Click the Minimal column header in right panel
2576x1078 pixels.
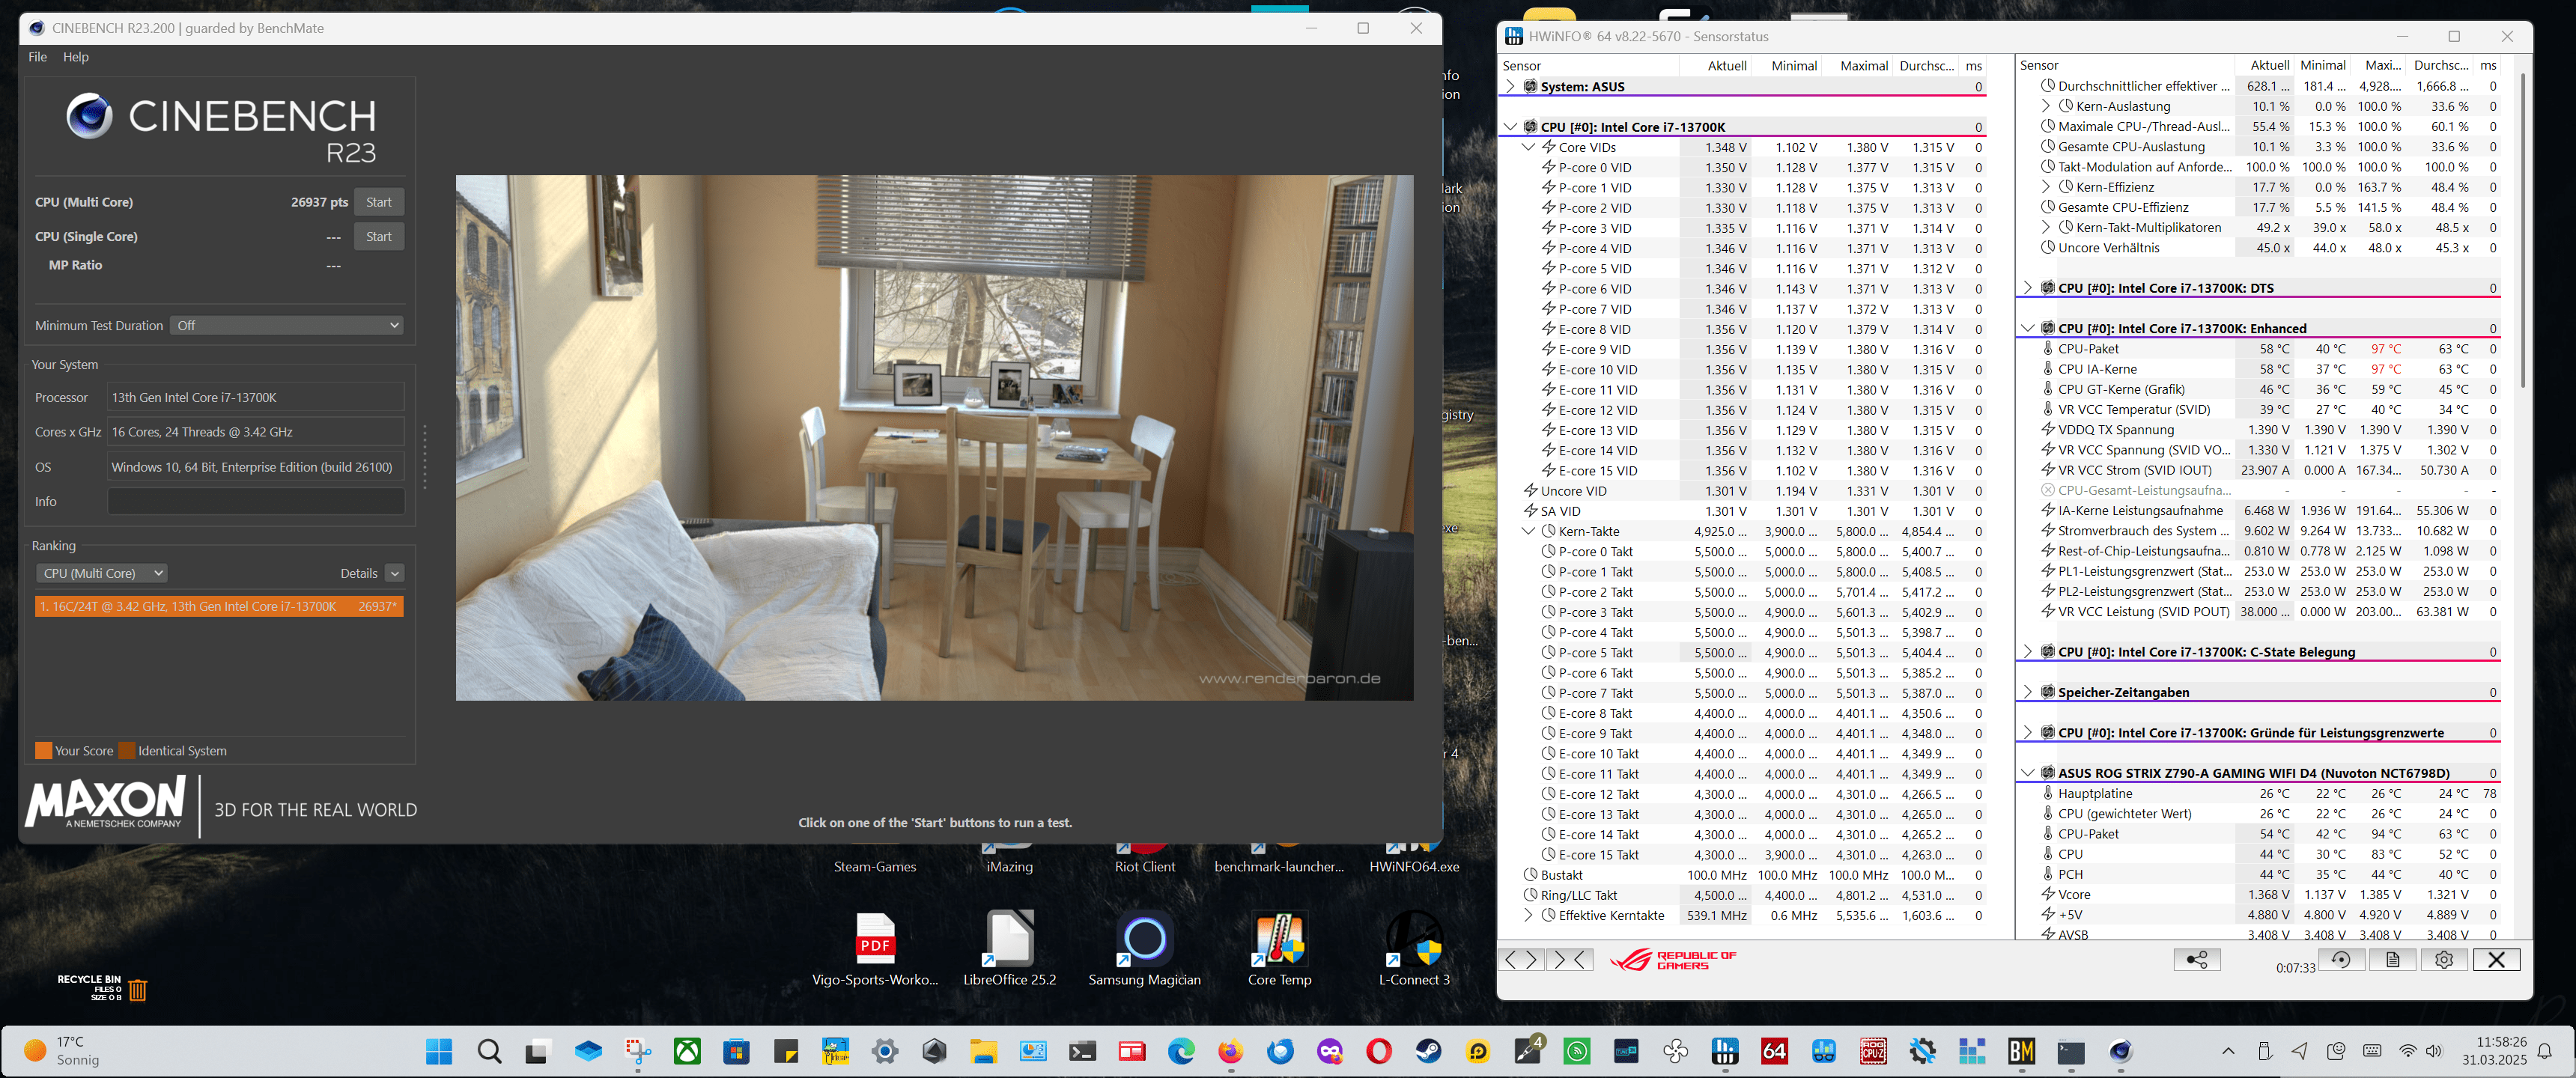[x=2322, y=65]
